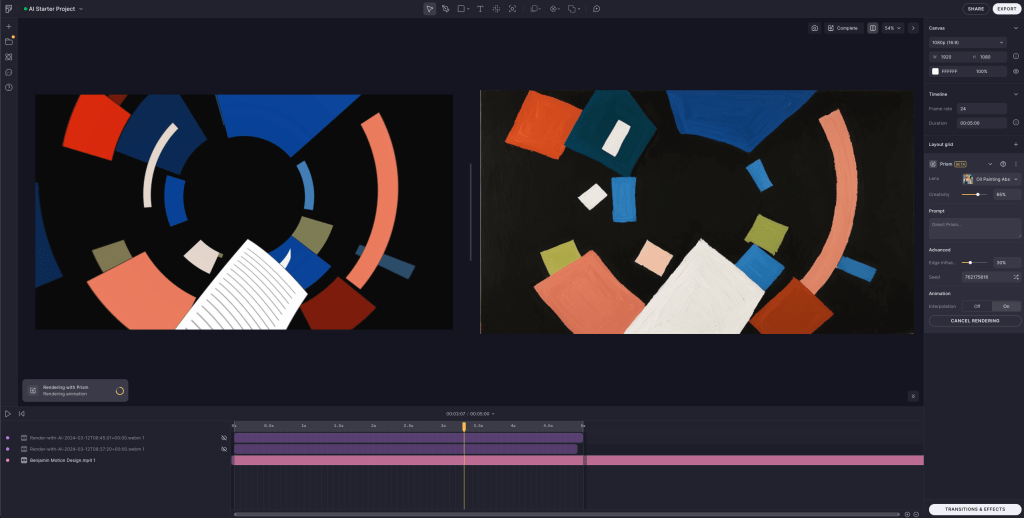Click the canvas snapshot camera icon
Screen dimensions: 1024x518
815,28
